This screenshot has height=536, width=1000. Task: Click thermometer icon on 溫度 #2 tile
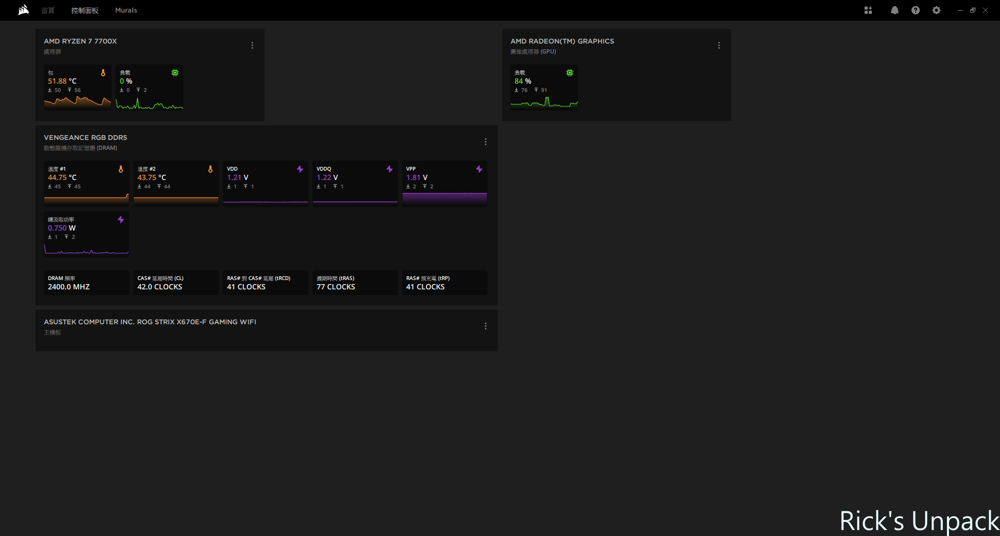point(210,169)
